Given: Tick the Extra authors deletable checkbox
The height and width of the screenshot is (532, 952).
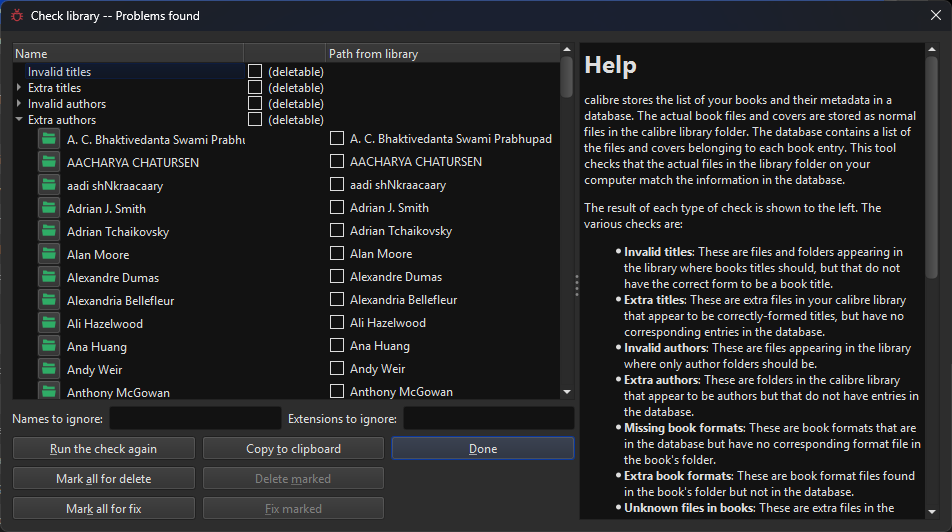Looking at the screenshot, I should click(255, 119).
